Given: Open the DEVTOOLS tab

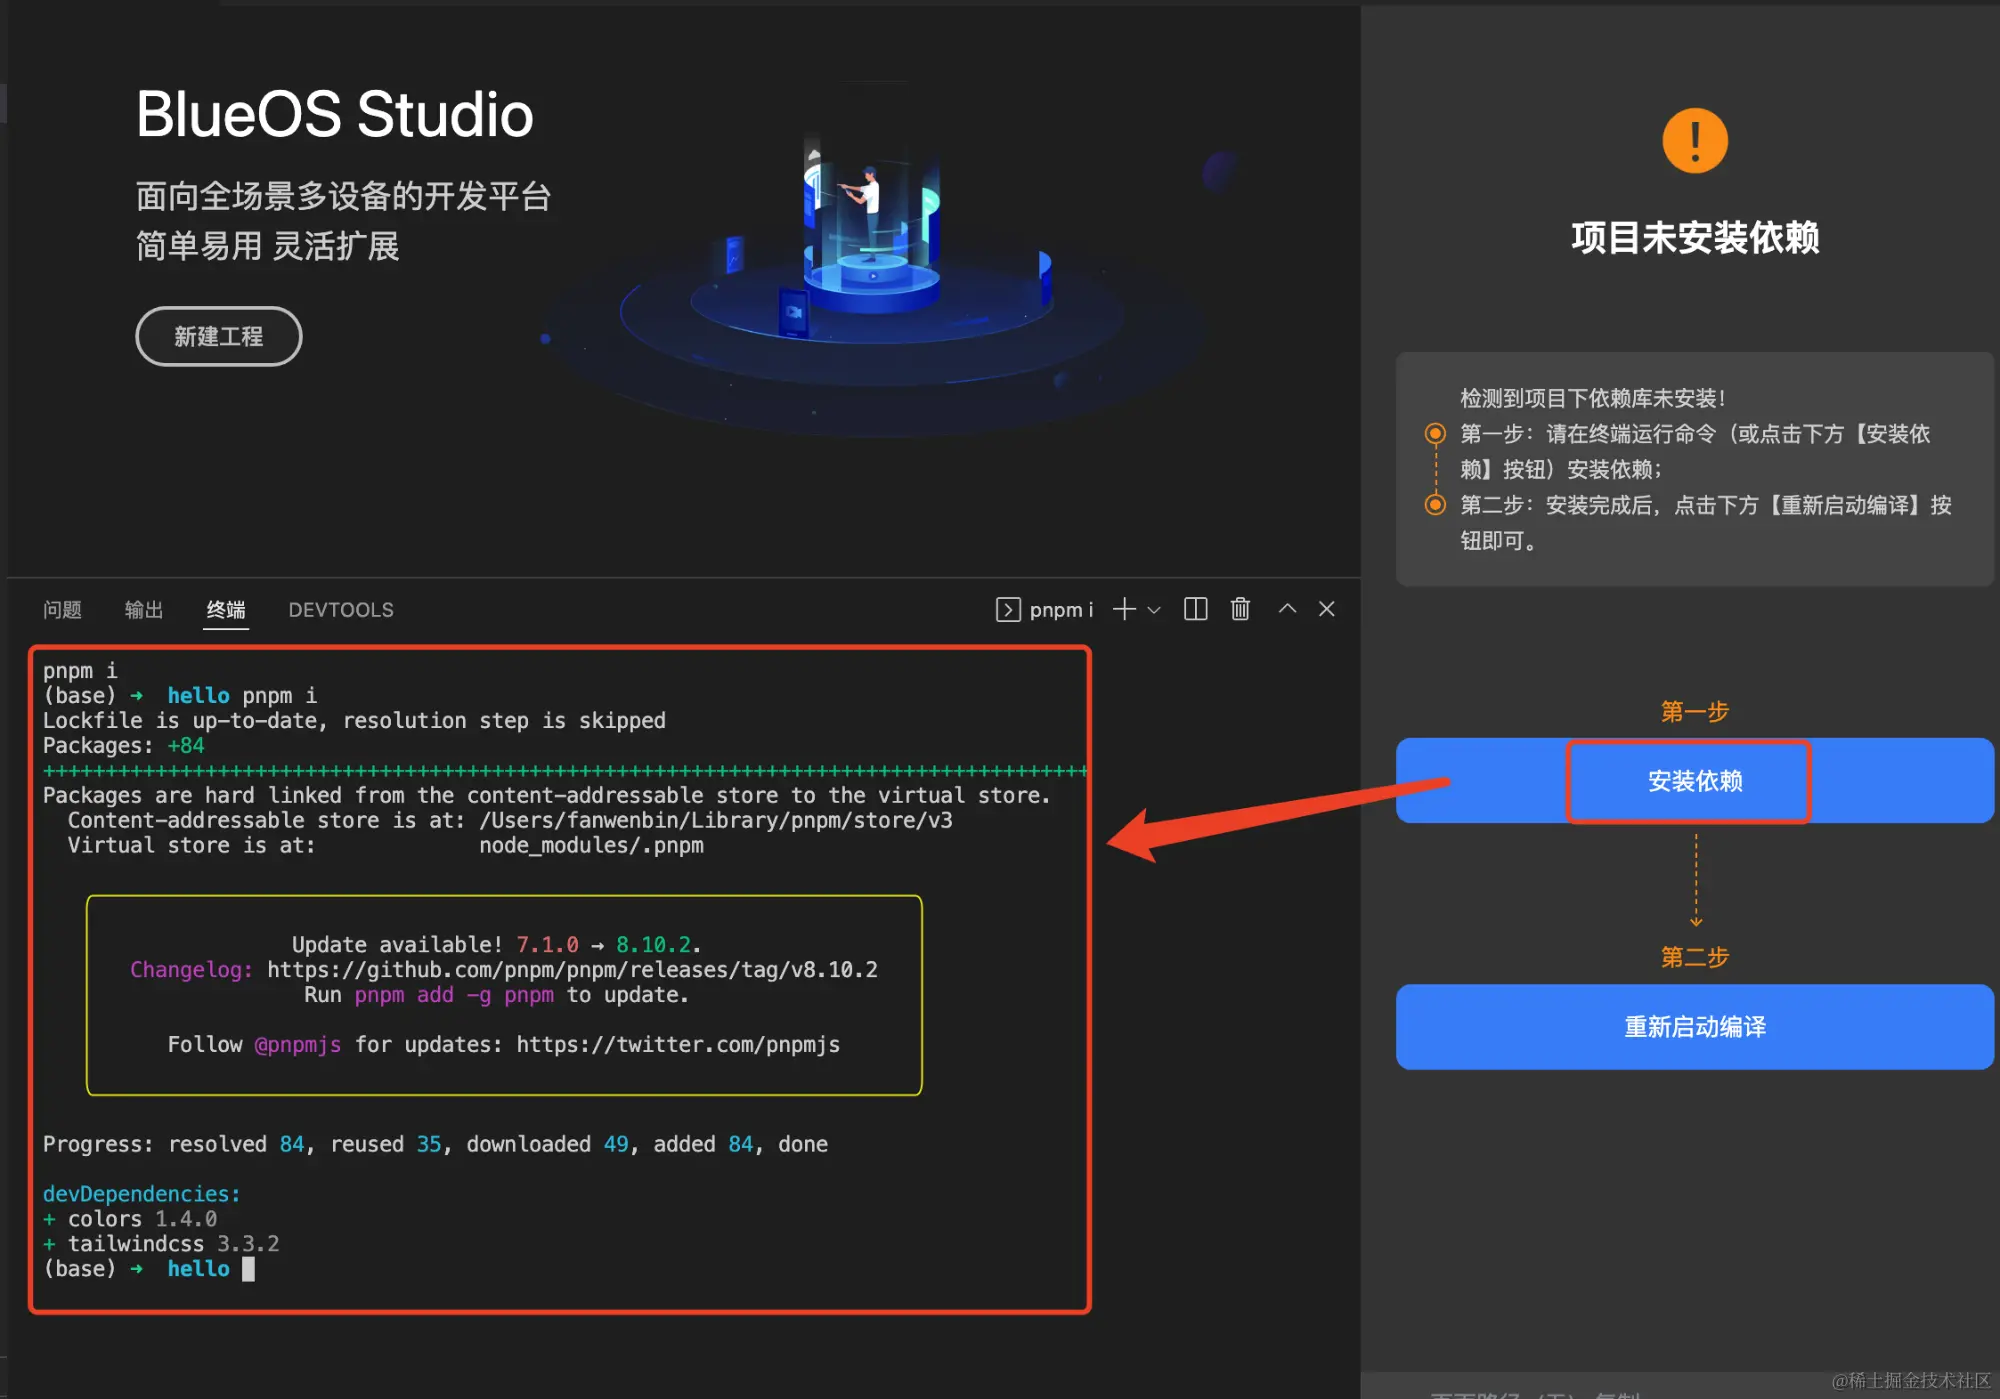Looking at the screenshot, I should click(341, 609).
